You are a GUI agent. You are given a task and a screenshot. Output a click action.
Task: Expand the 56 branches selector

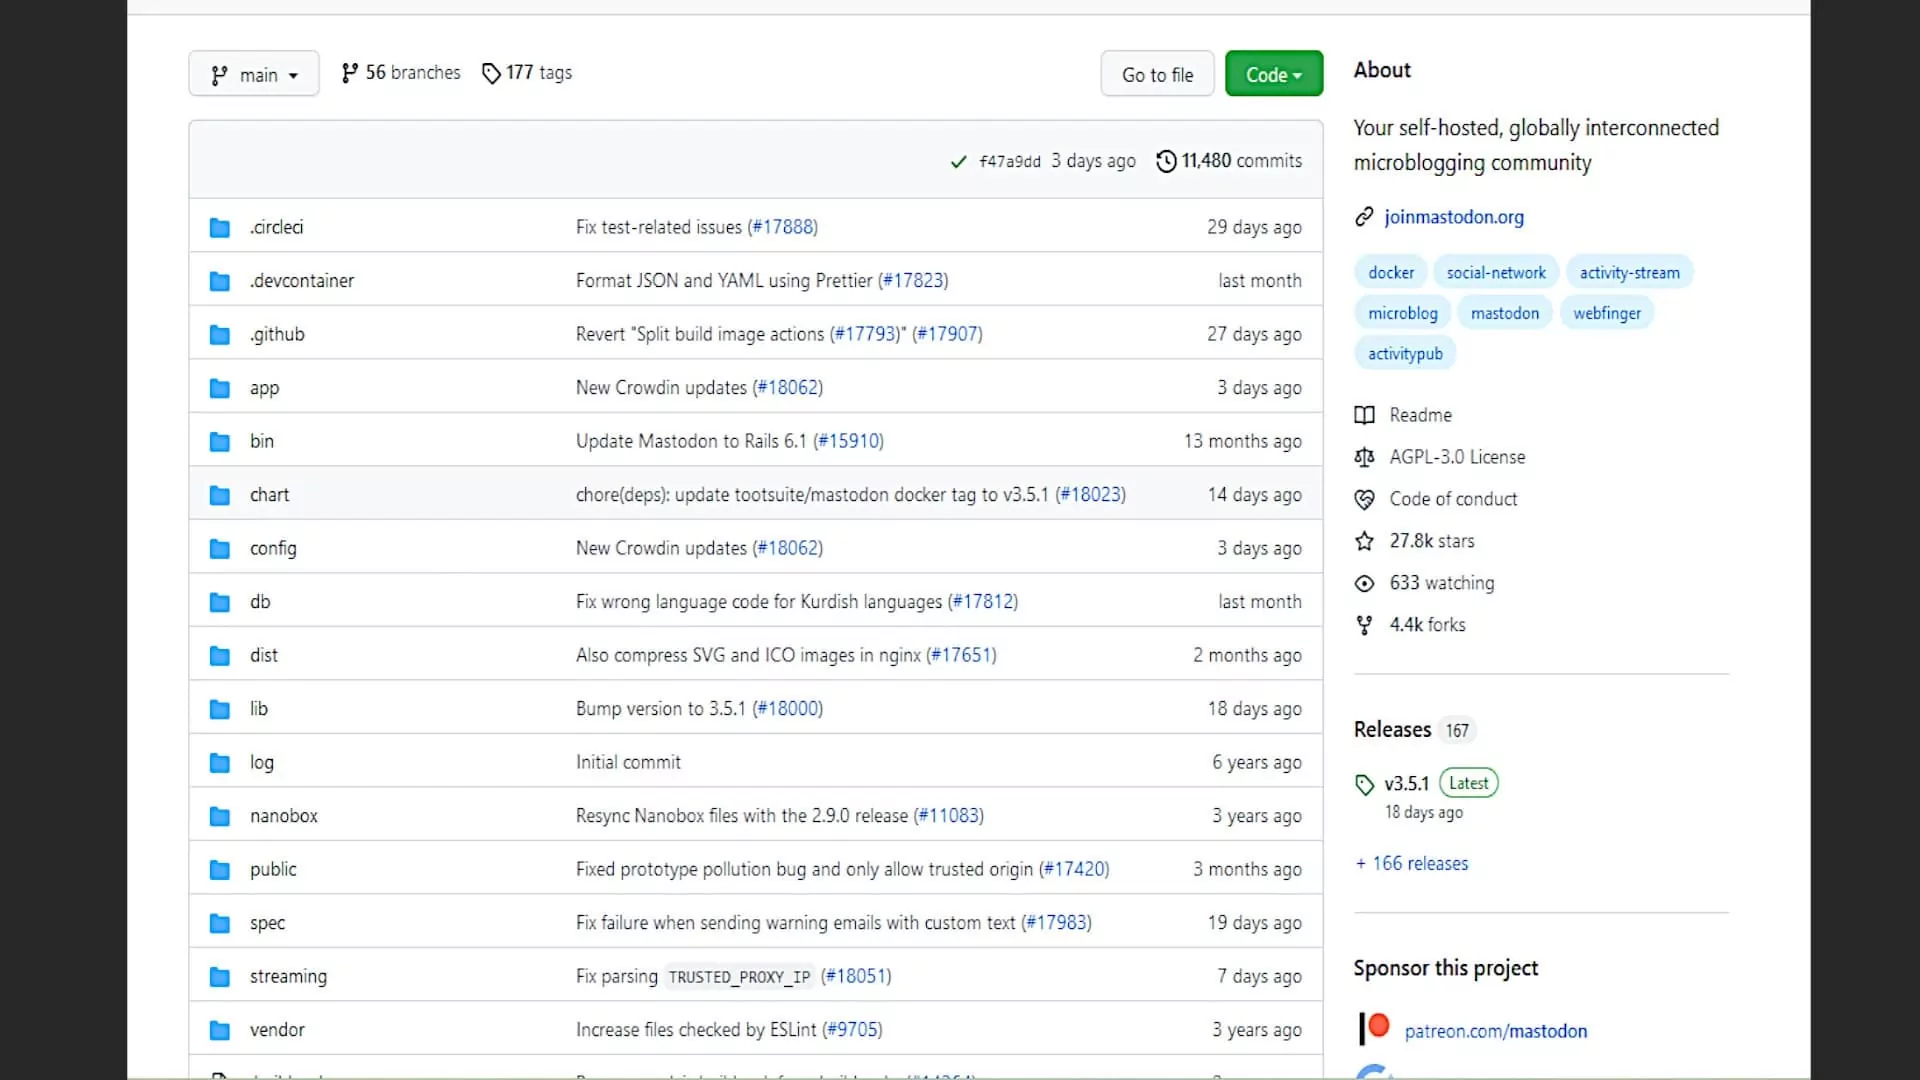[400, 73]
